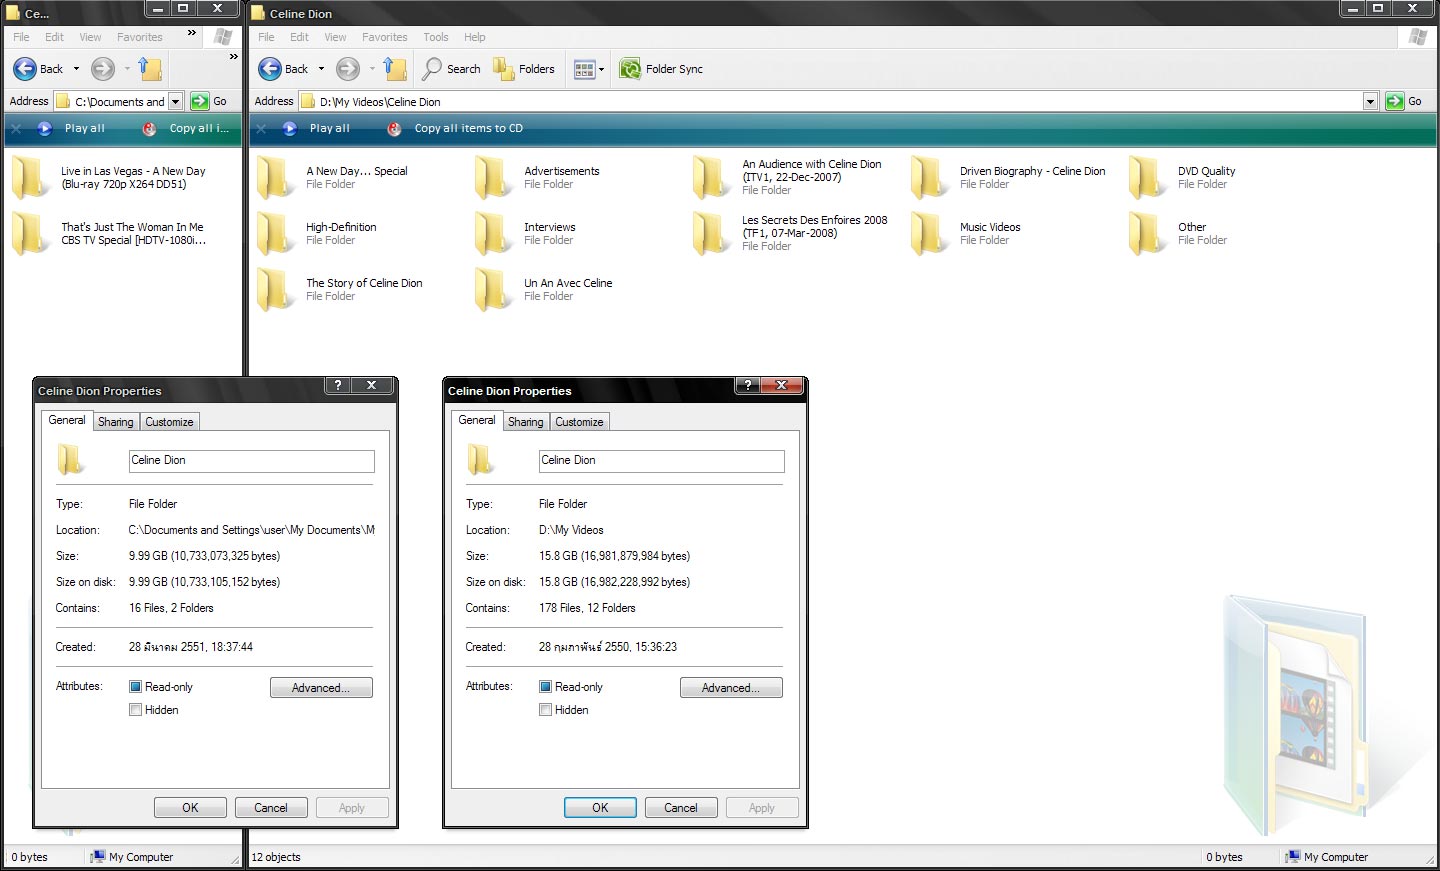Click Forward arrow in left C:\Documents window
The image size is (1440, 871).
click(102, 69)
